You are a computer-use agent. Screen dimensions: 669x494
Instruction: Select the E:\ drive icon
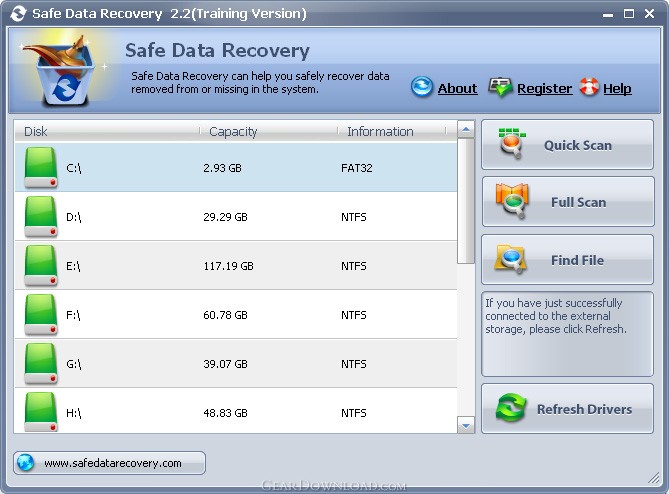(41, 266)
